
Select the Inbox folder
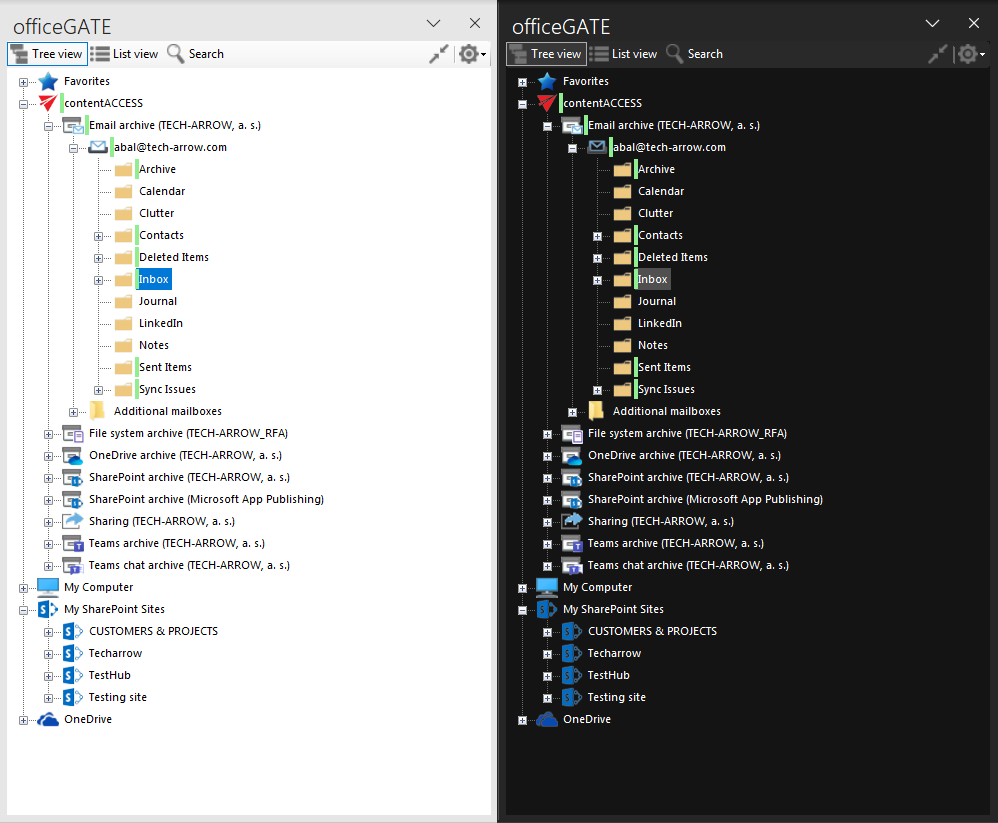coord(153,279)
